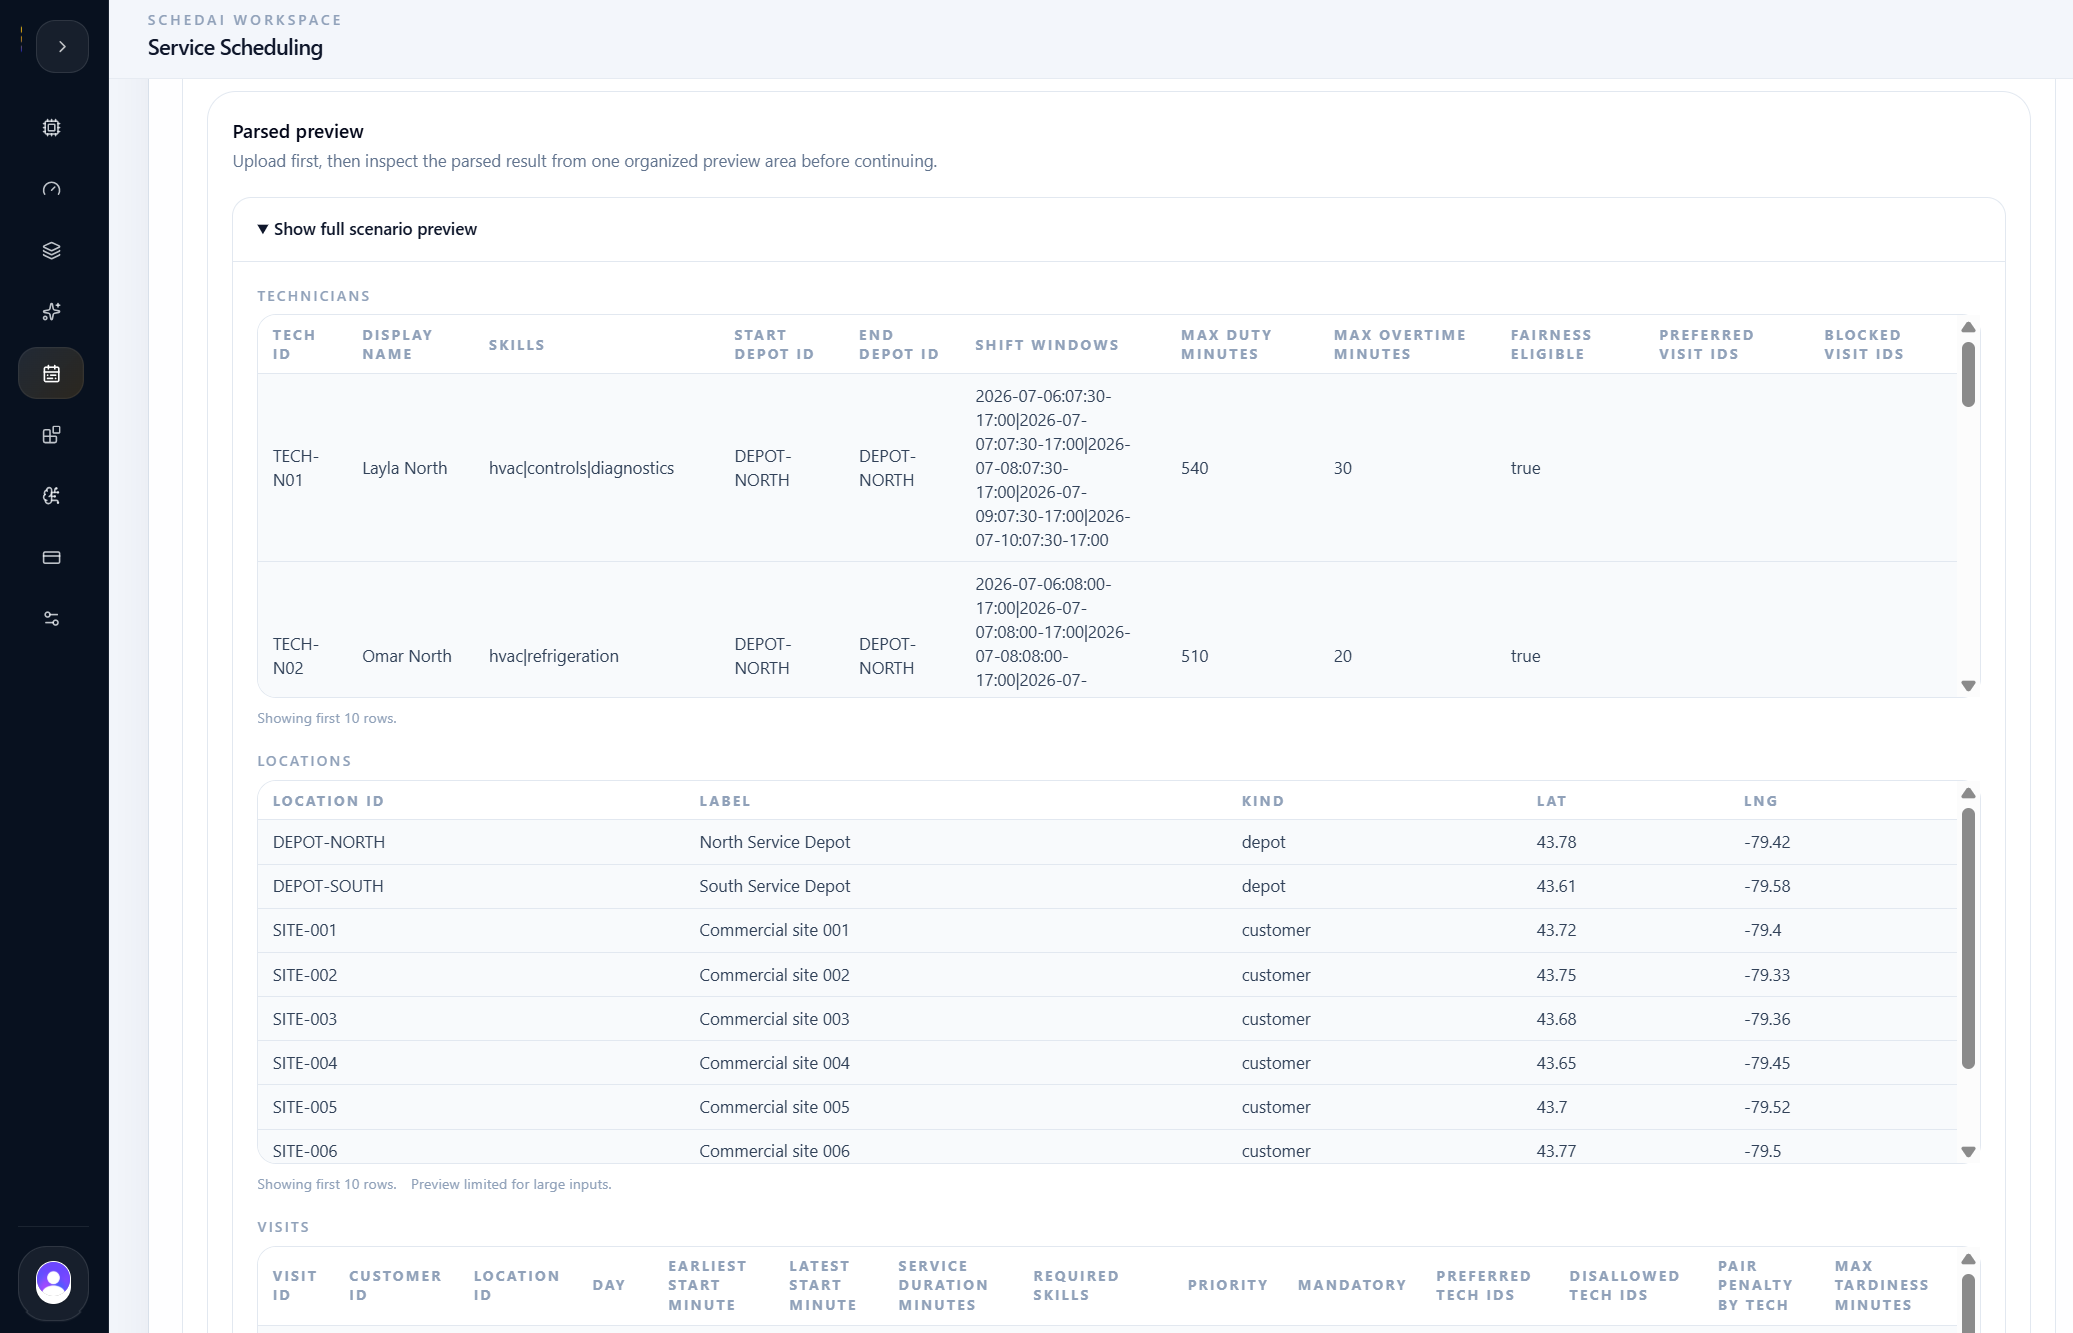Click the Locations table scroll-down arrow
Viewport: 2073px width, 1333px height.
pos(1968,1152)
